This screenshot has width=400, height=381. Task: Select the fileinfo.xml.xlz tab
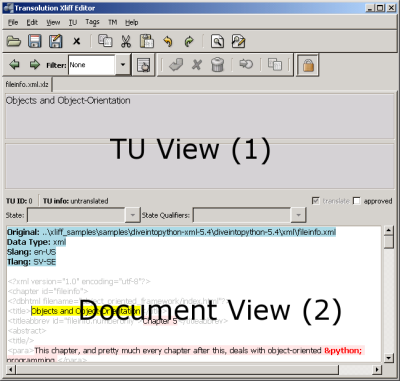(27, 84)
